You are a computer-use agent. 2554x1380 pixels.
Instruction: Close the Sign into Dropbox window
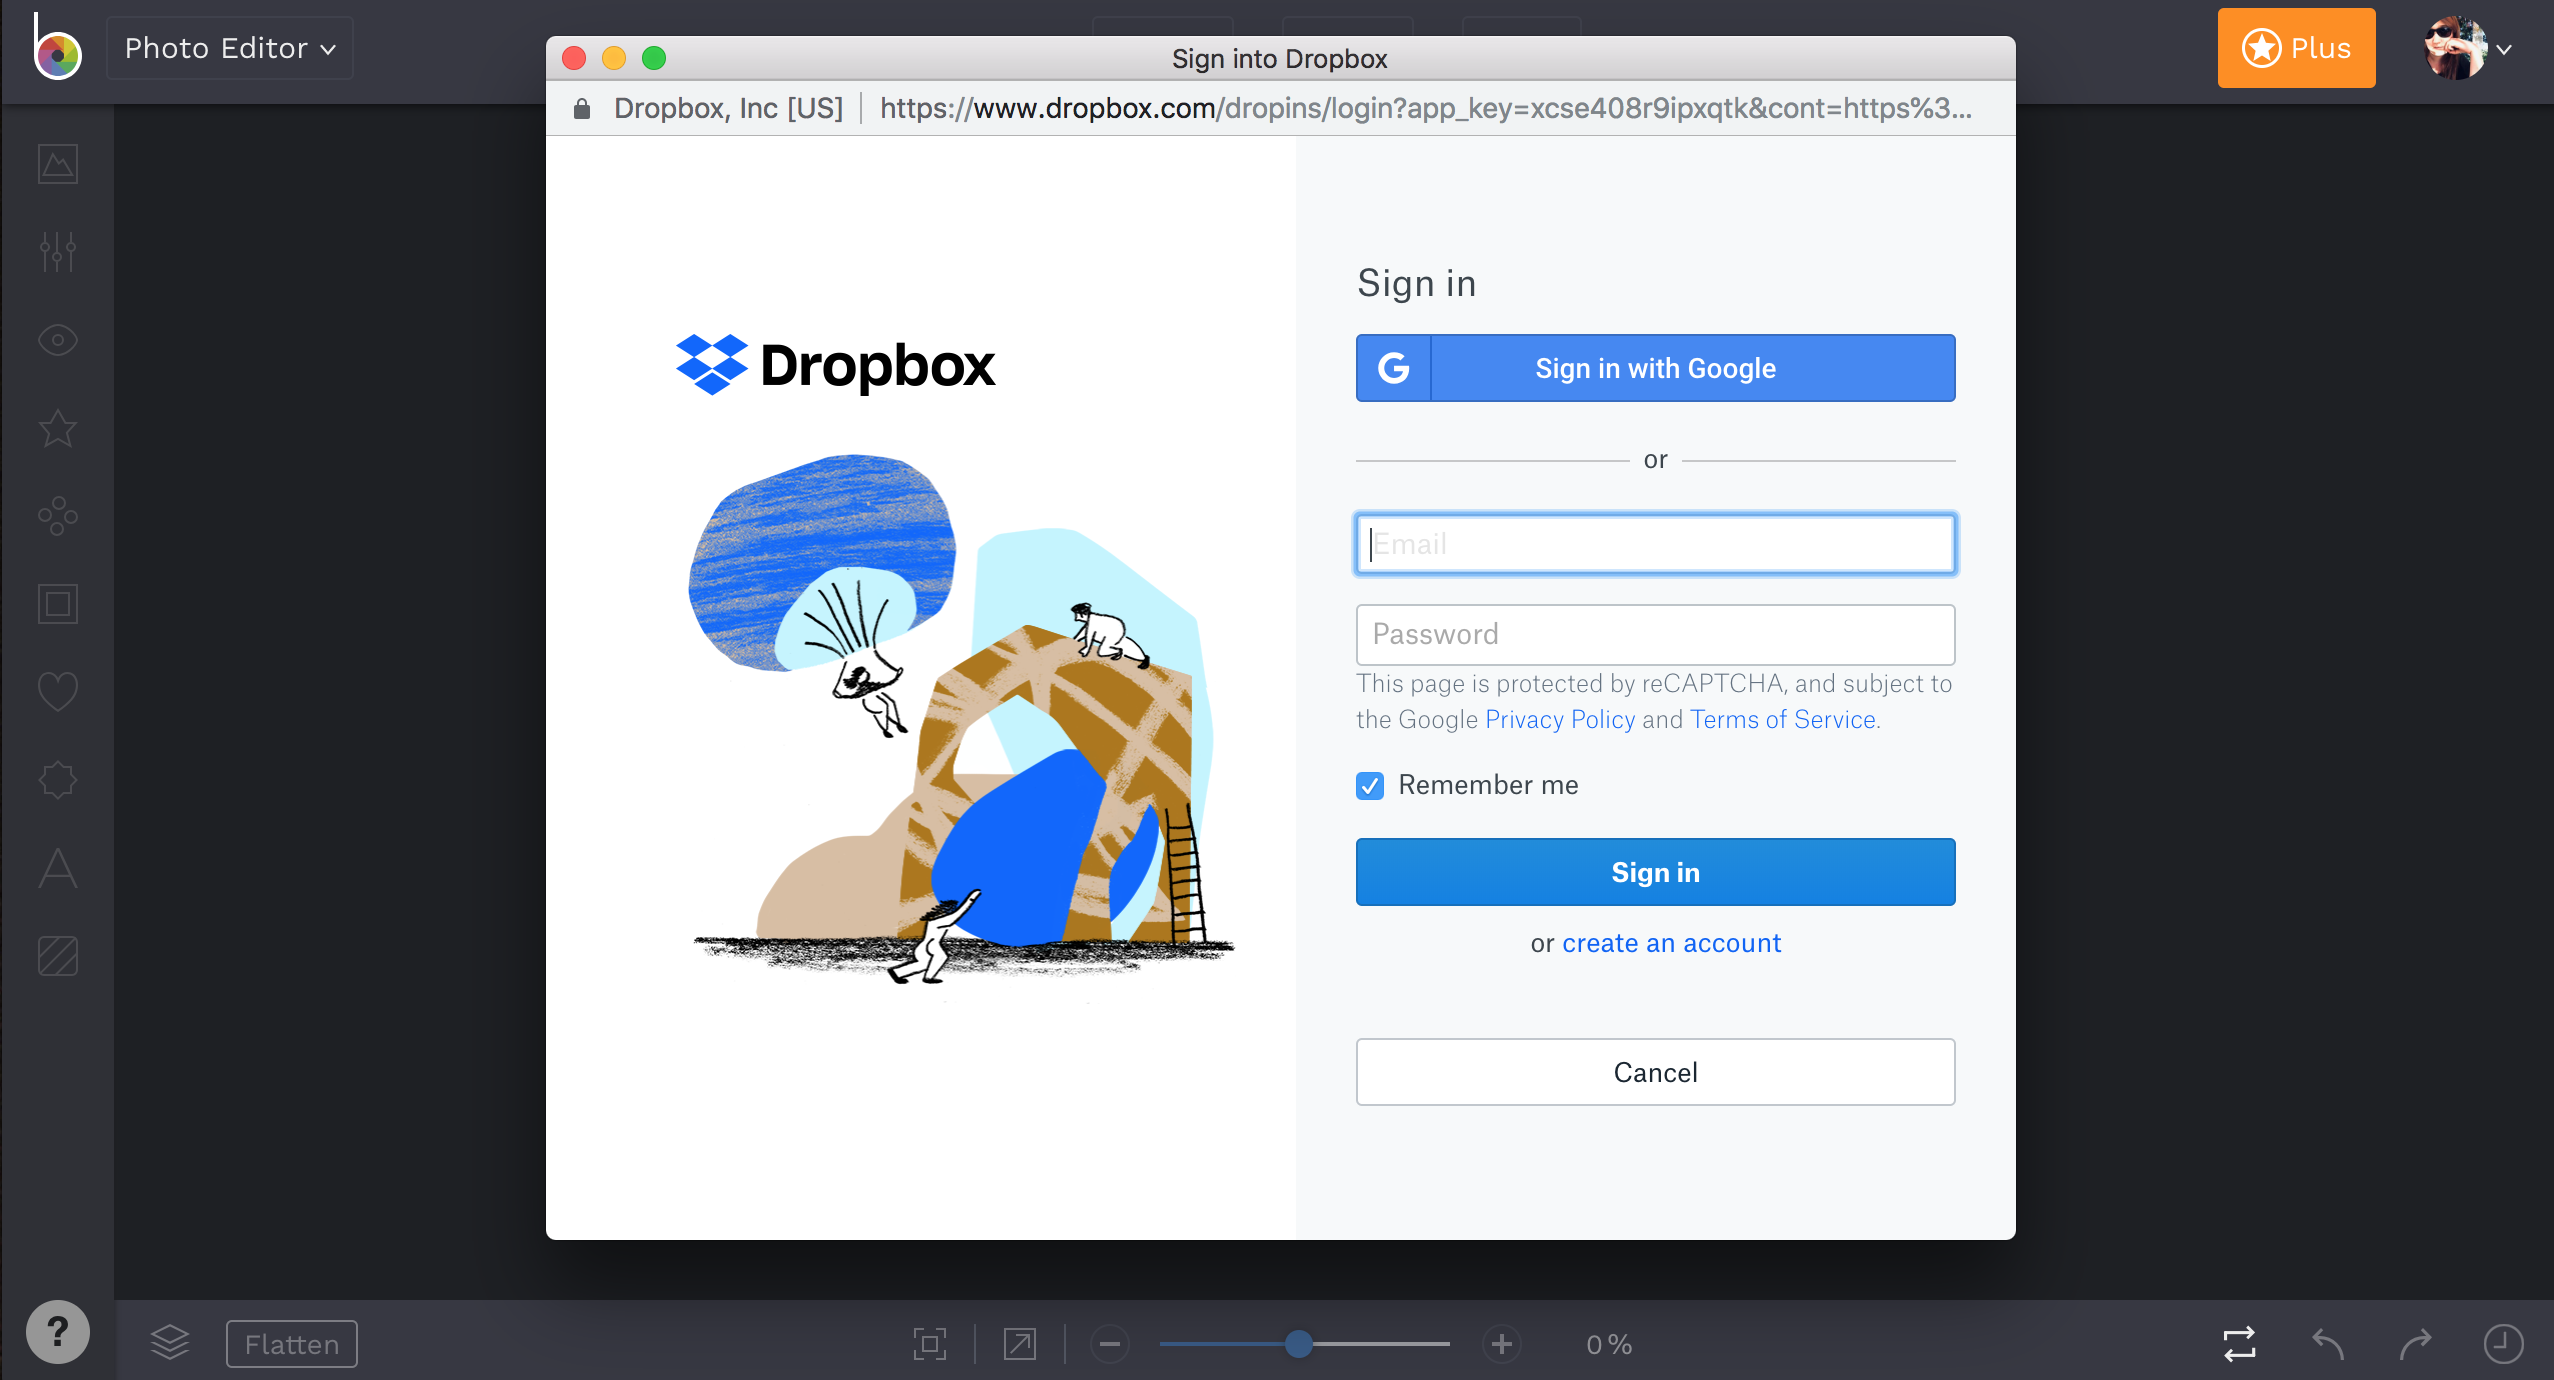pos(574,58)
